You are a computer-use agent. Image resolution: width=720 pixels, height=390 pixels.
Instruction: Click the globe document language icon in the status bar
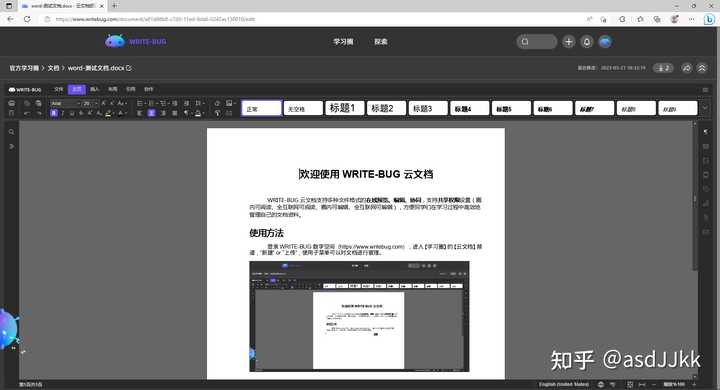coord(601,384)
